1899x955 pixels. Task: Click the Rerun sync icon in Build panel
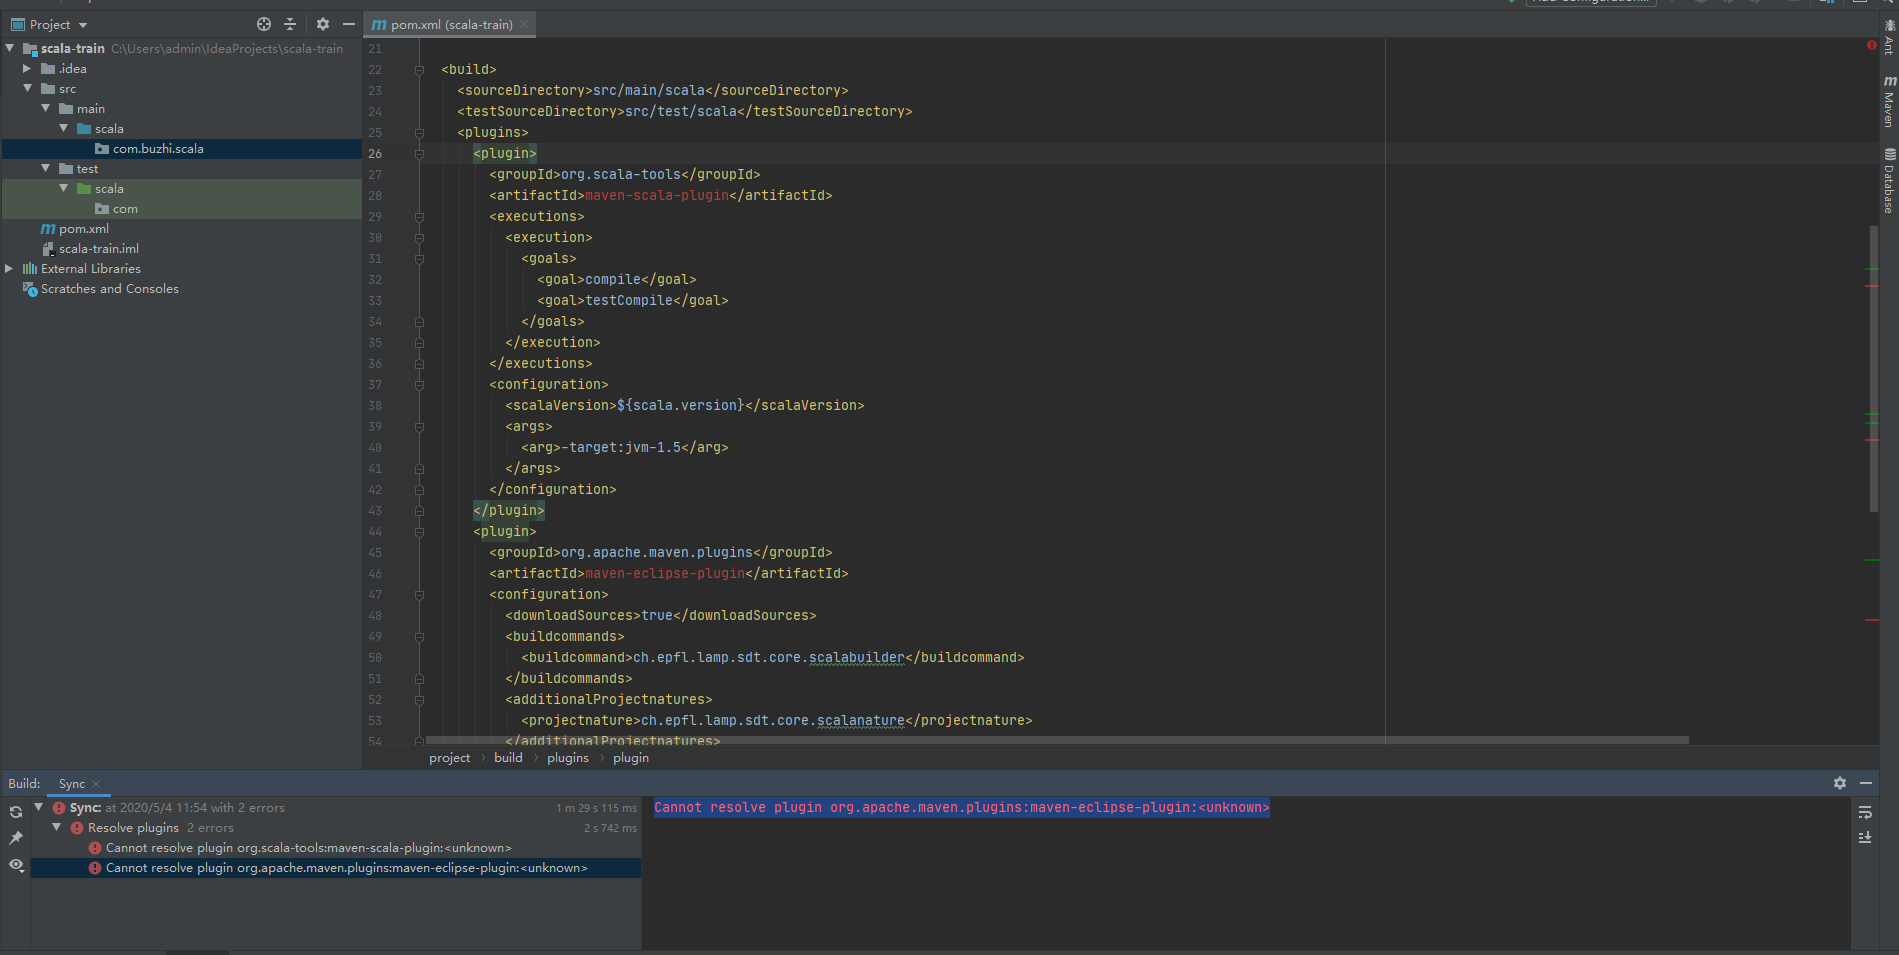click(x=16, y=812)
